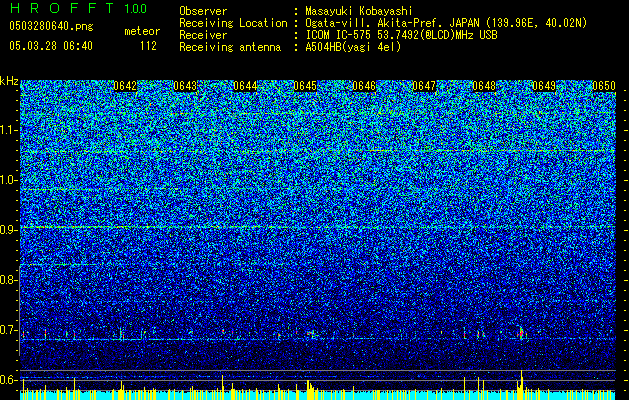The height and width of the screenshot is (400, 629).
Task: Click the 0647 time marker
Action: 424,86
